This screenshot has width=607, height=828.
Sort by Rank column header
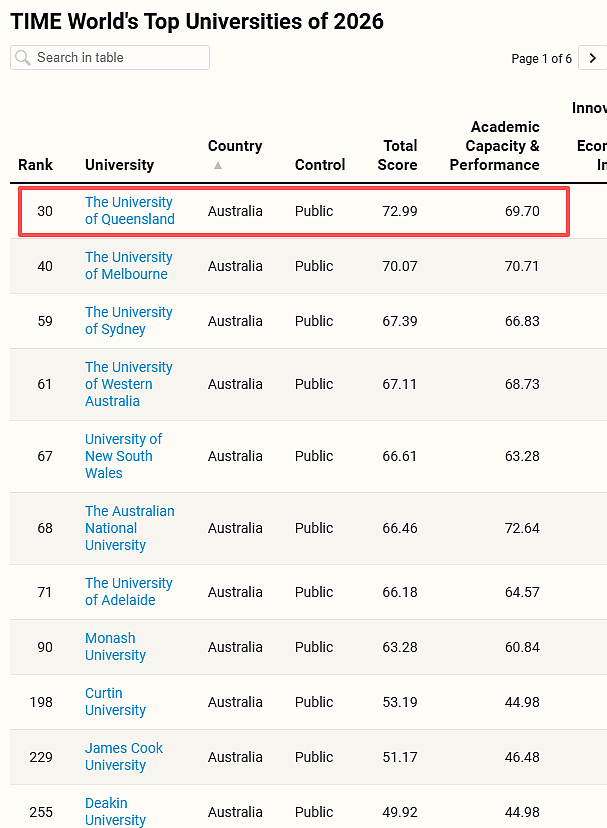pyautogui.click(x=35, y=165)
